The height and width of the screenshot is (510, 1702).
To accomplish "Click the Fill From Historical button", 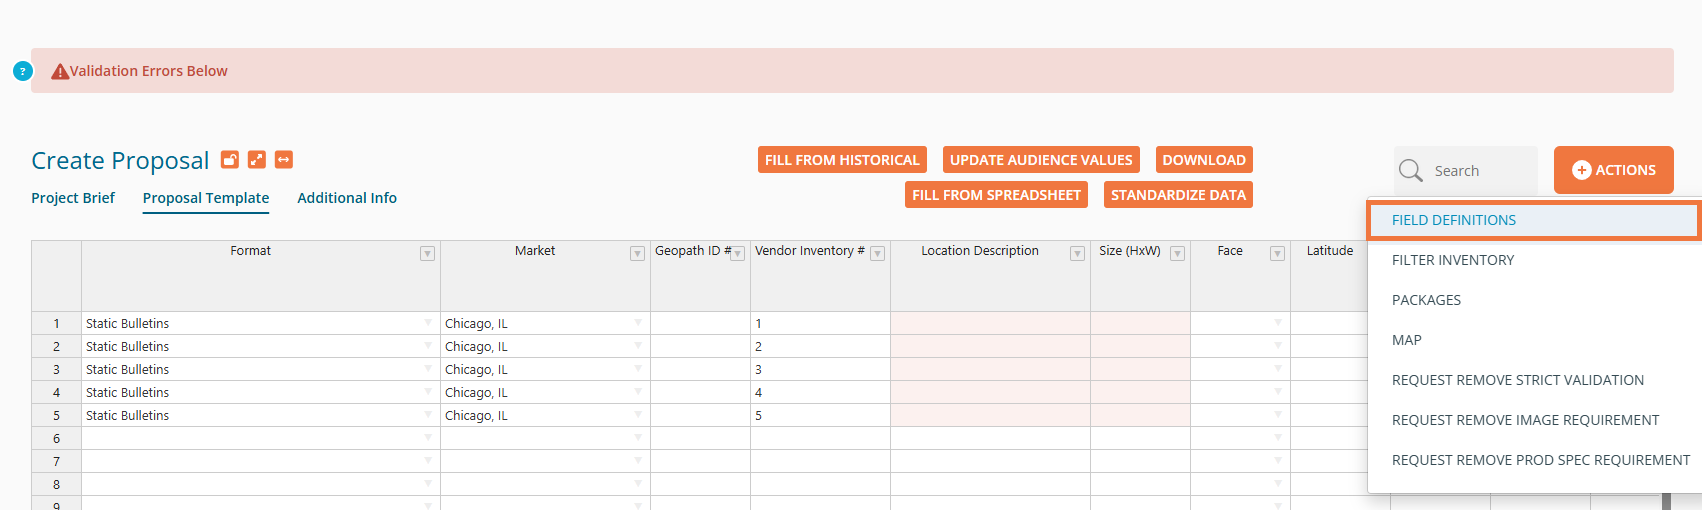I will click(x=842, y=160).
